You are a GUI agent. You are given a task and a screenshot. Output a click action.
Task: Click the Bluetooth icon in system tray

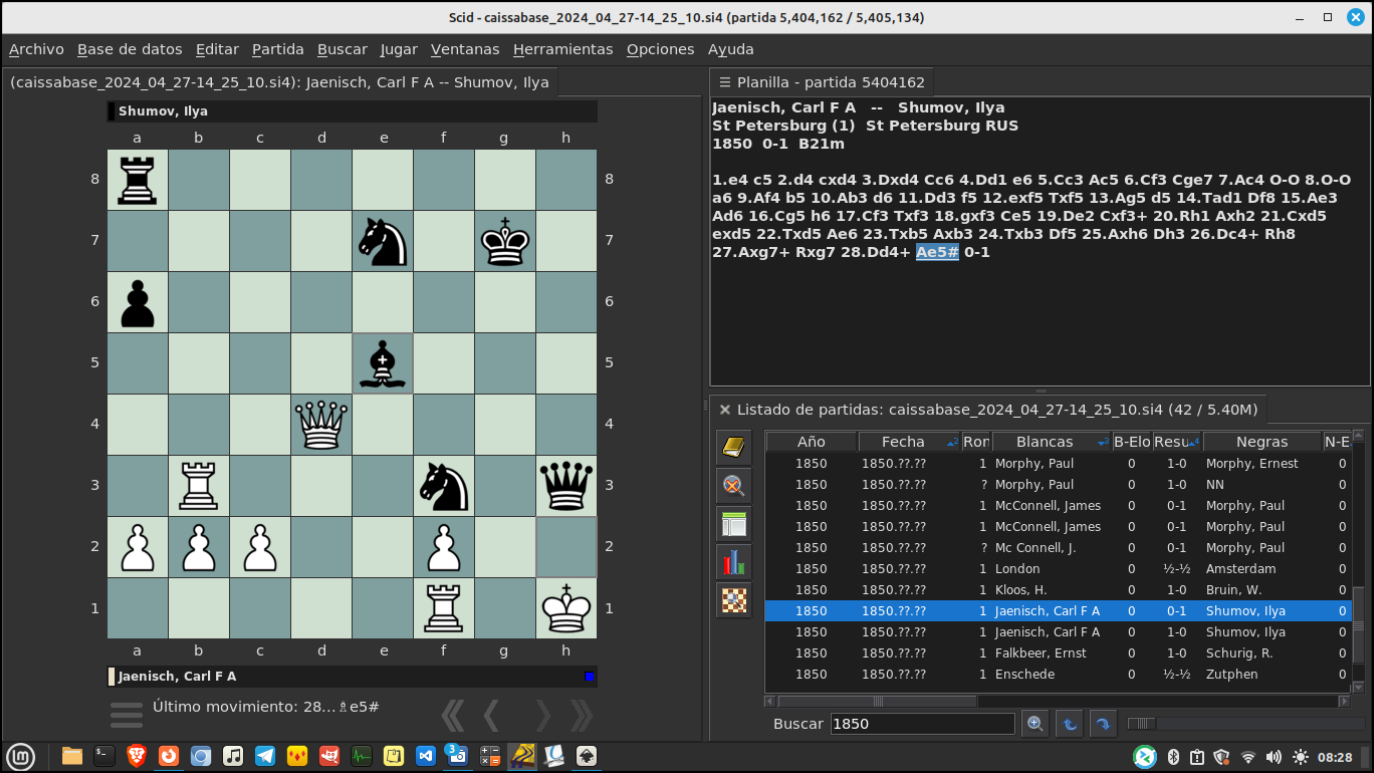[x=1174, y=757]
